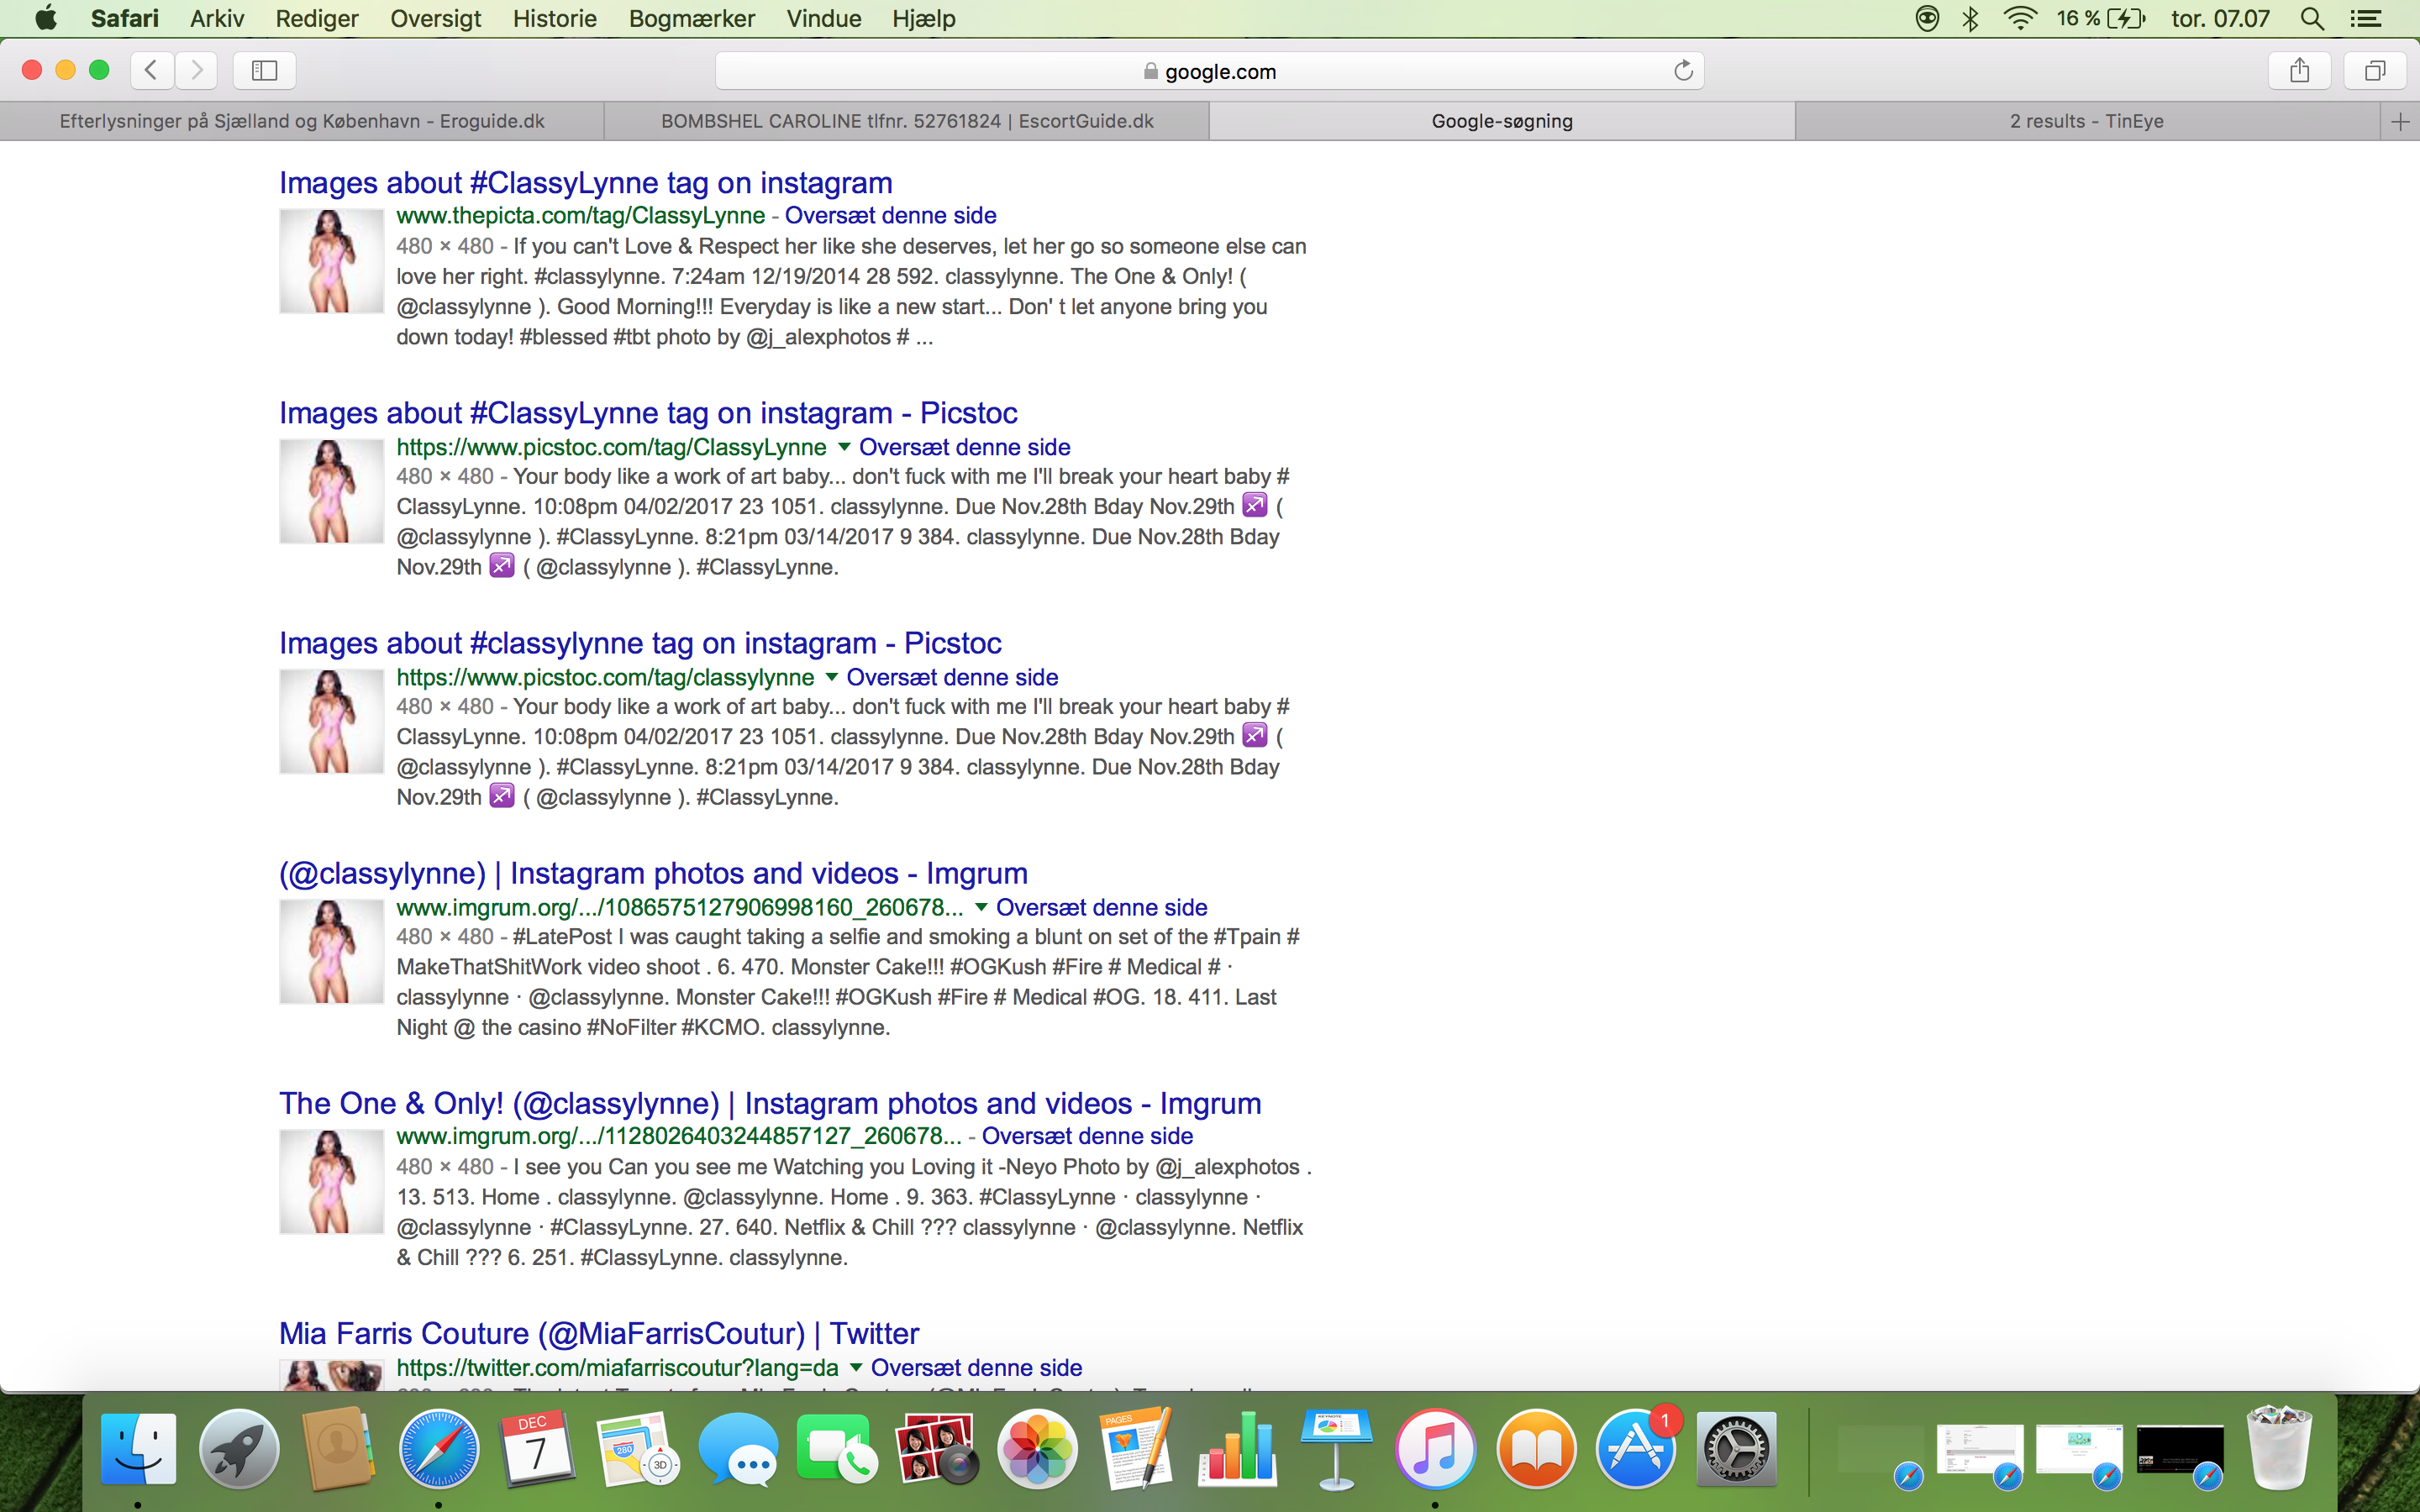Open Notification Center from menu bar

pos(2365,18)
